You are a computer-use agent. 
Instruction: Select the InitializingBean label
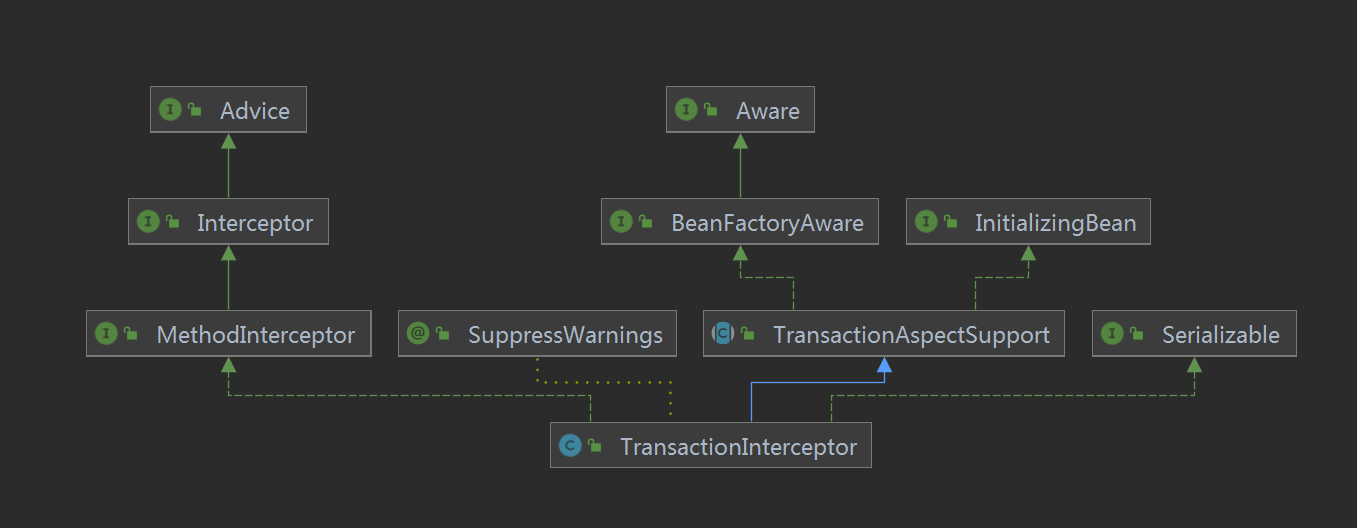tap(1055, 223)
